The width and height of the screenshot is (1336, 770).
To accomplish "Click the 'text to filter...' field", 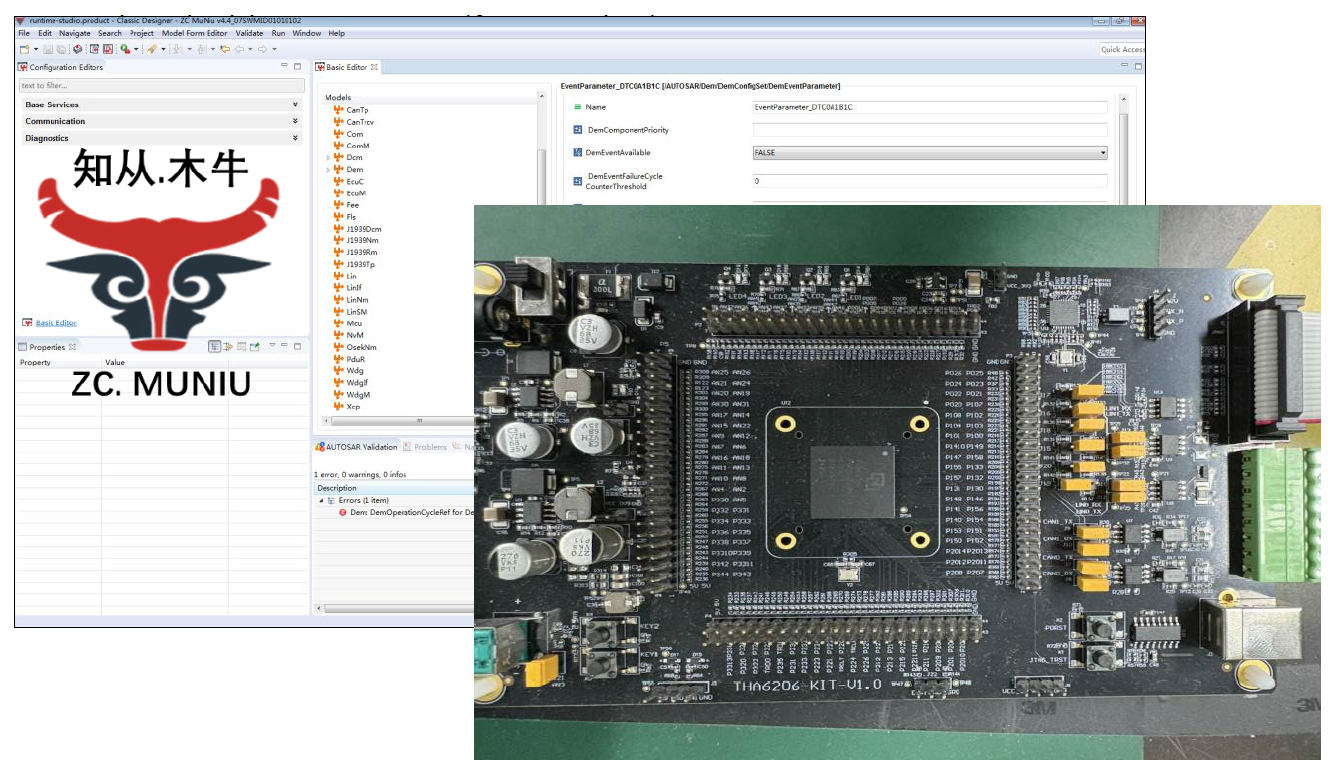I will [161, 86].
